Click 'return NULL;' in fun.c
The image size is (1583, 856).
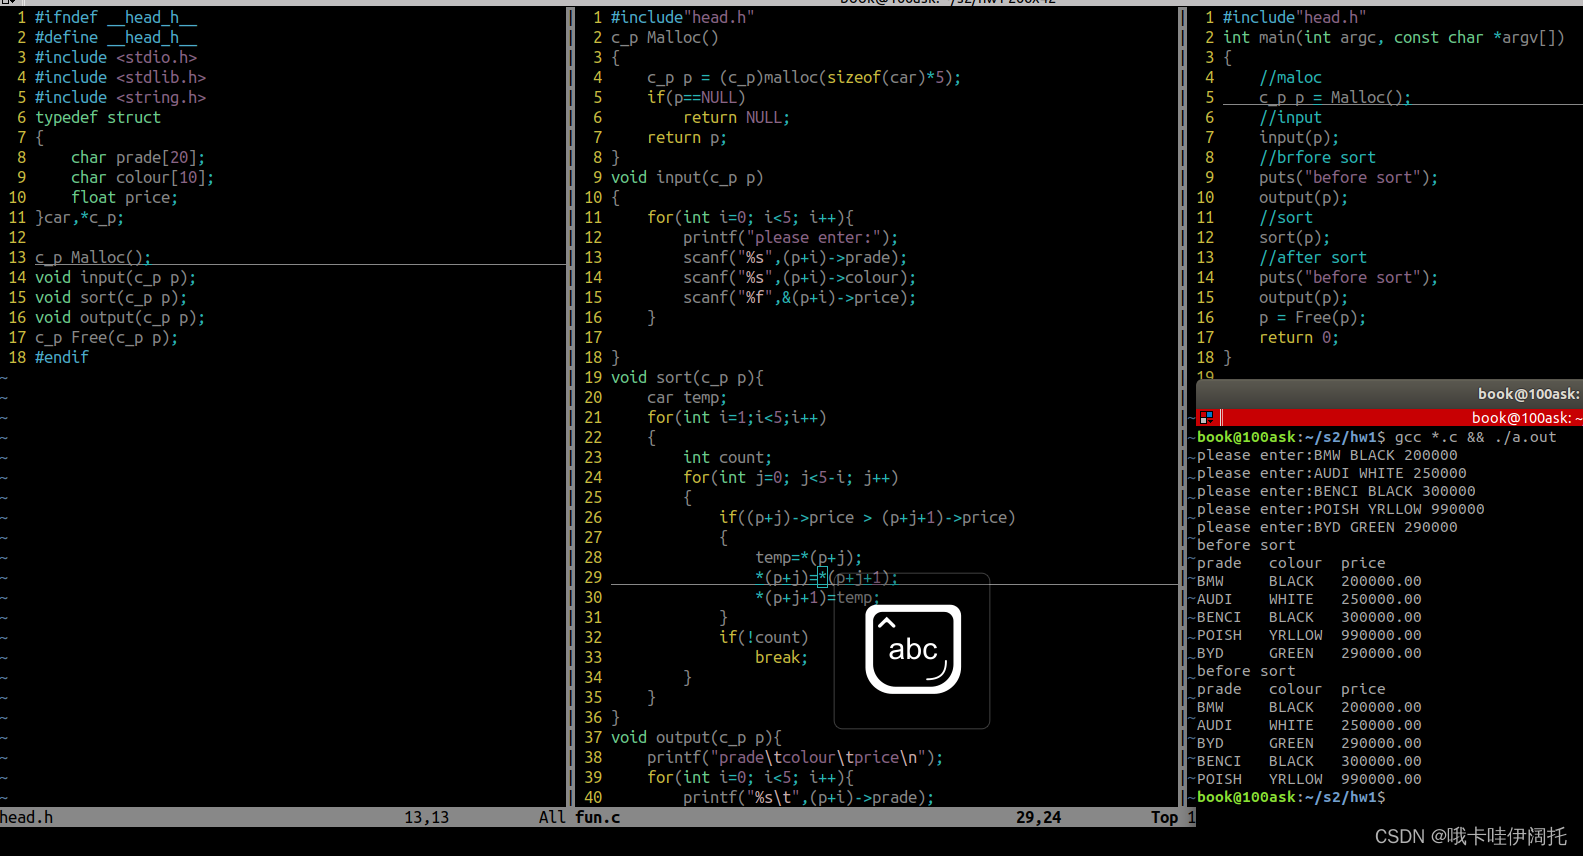coord(737,117)
